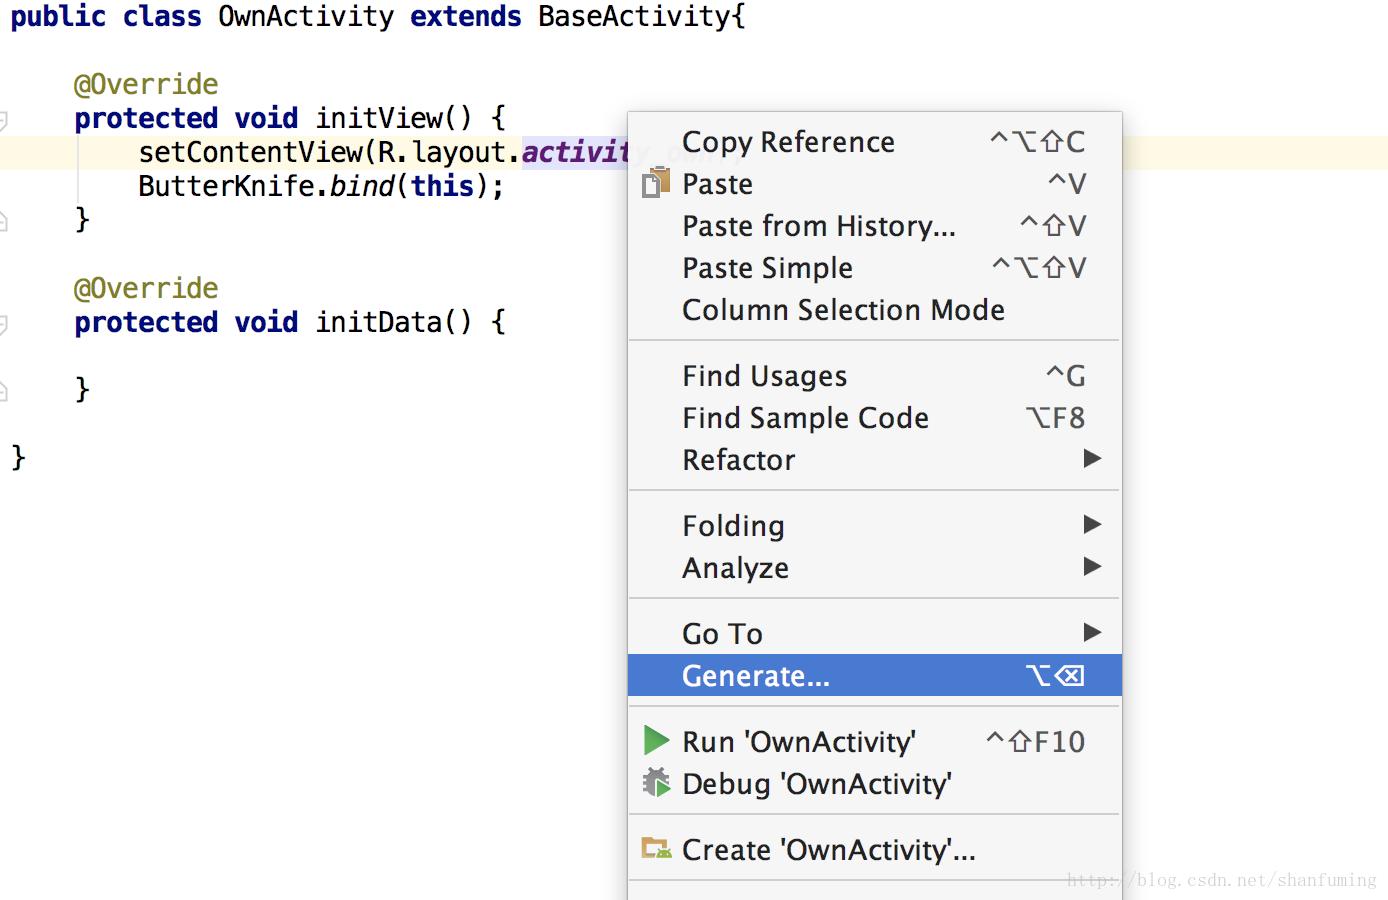Open the Refactor menu entry
The image size is (1388, 900).
click(x=875, y=460)
